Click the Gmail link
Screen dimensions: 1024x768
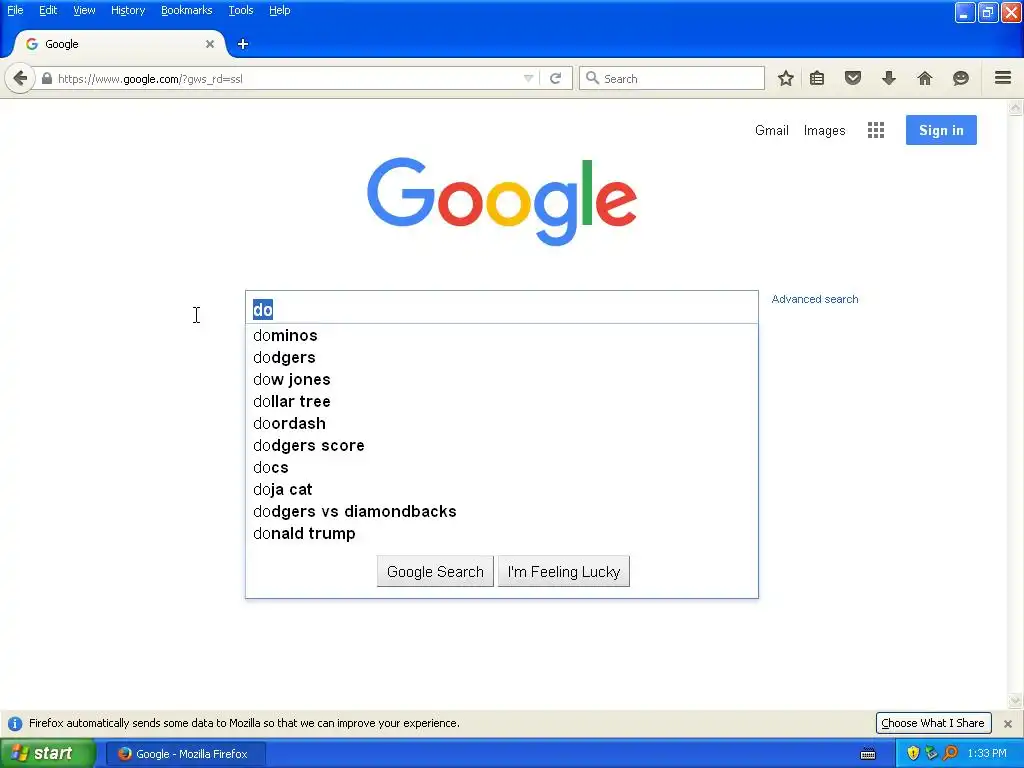point(772,131)
